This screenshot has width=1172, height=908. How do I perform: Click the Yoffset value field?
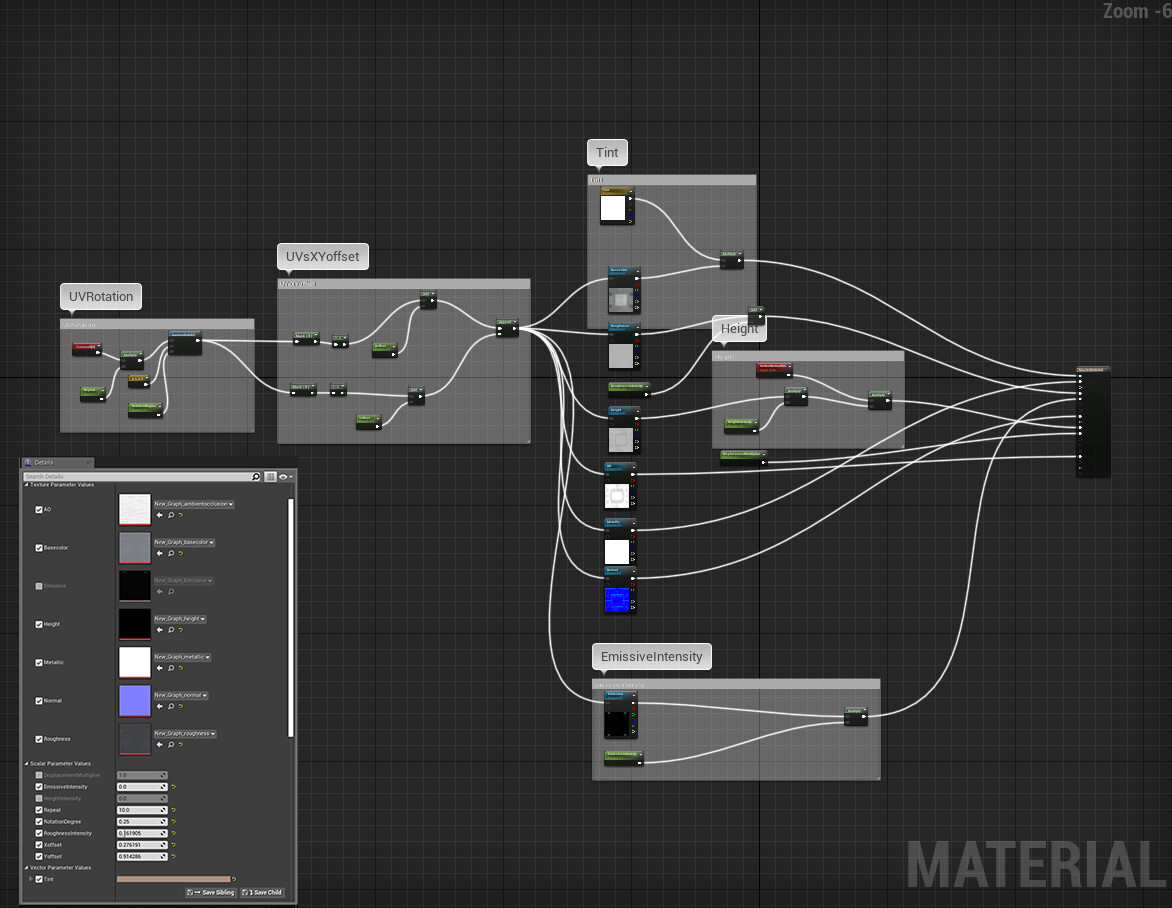point(142,856)
